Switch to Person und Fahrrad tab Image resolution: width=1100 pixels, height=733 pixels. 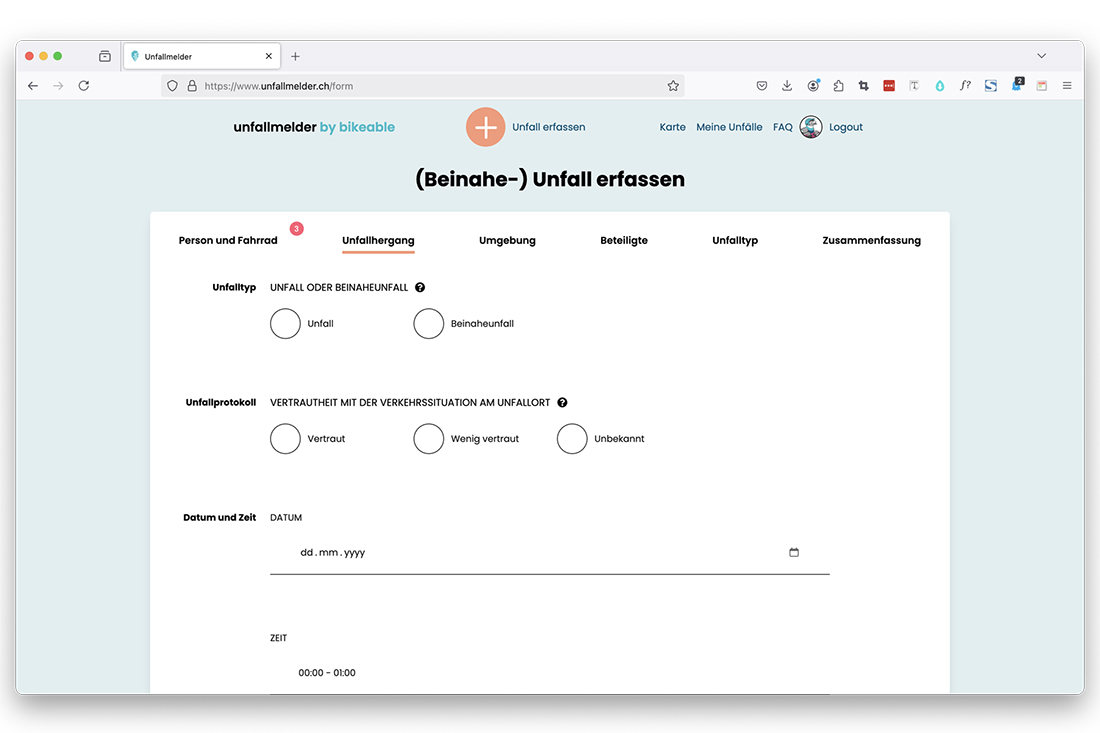pyautogui.click(x=228, y=240)
